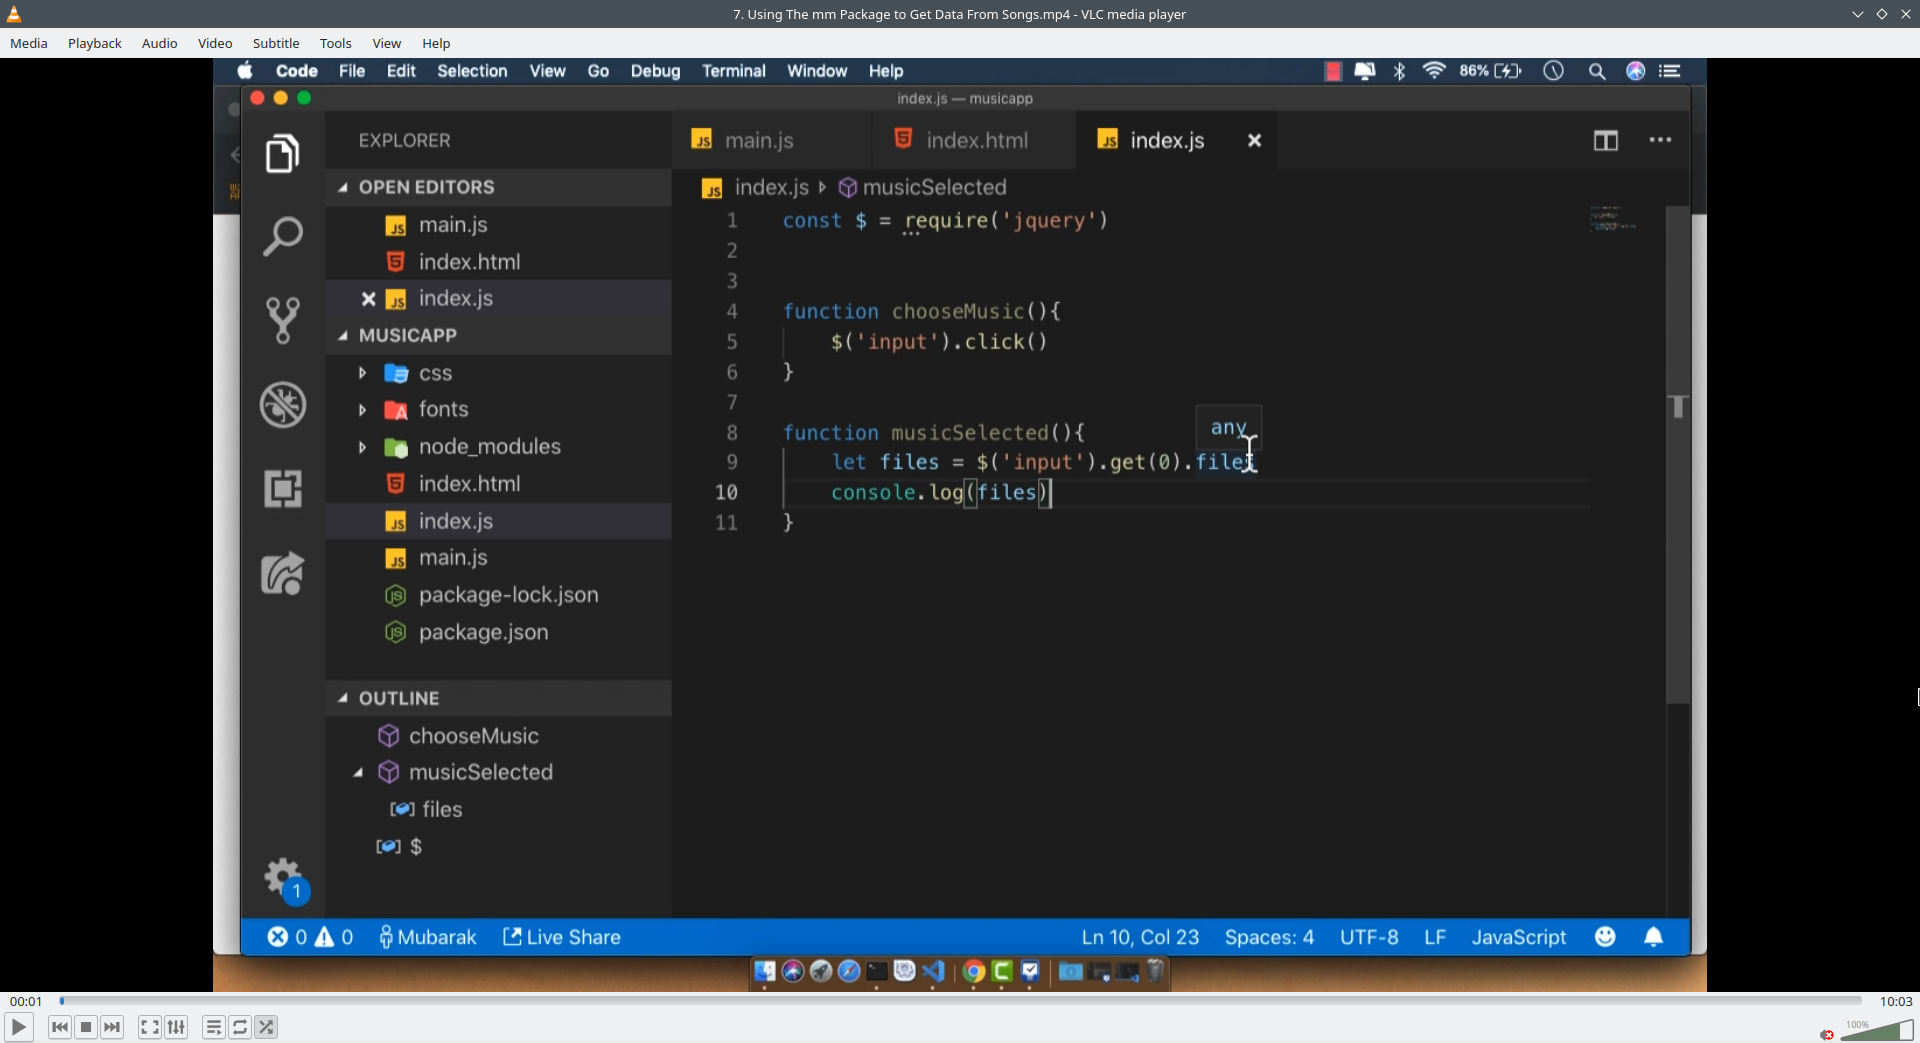The image size is (1920, 1043).
Task: Stop VLC playback
Action: [86, 1027]
